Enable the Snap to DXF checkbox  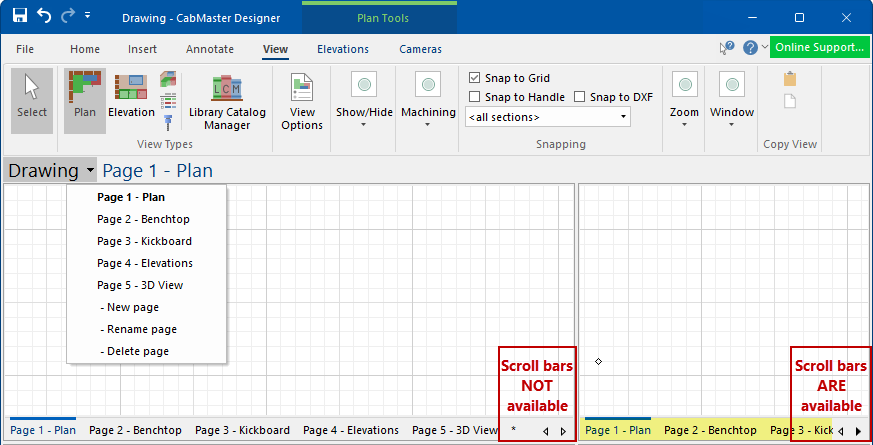tap(580, 97)
